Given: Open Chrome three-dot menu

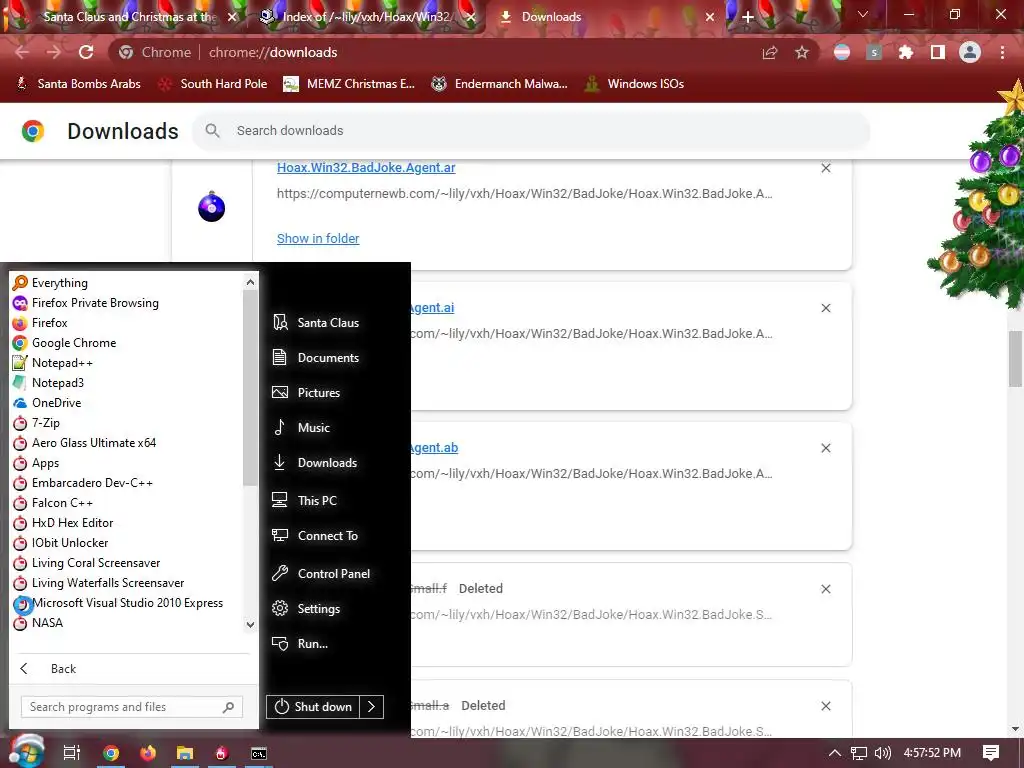Looking at the screenshot, I should tap(1002, 52).
